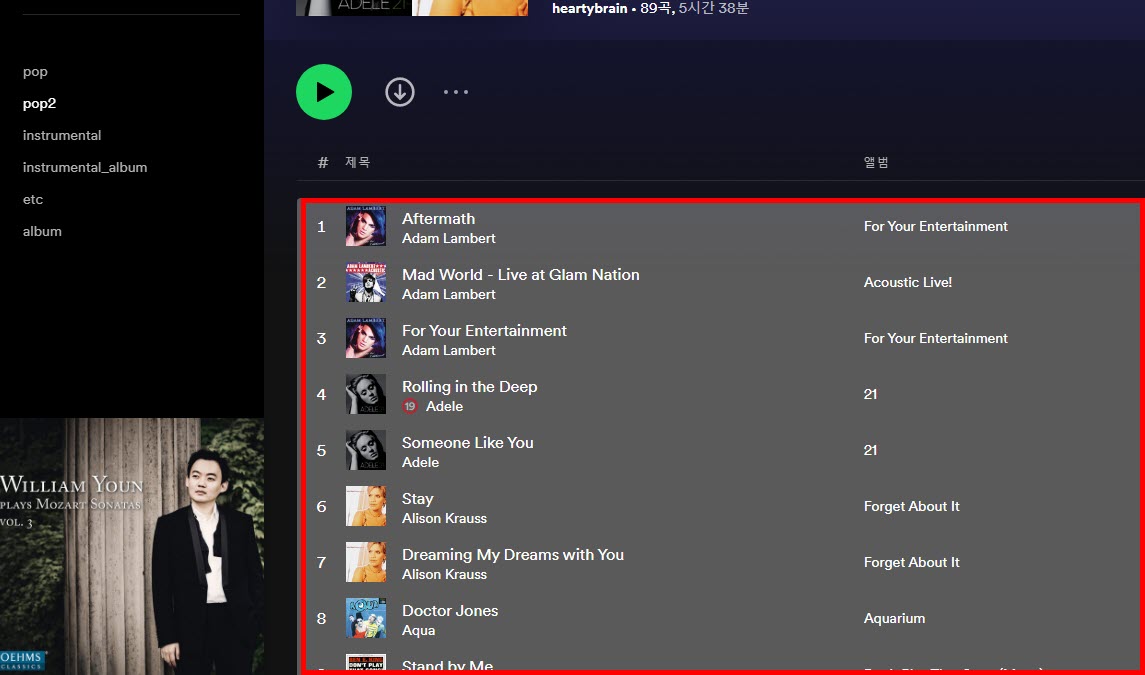The width and height of the screenshot is (1145, 675).
Task: Select the Doctor Jones track title
Action: (x=450, y=611)
